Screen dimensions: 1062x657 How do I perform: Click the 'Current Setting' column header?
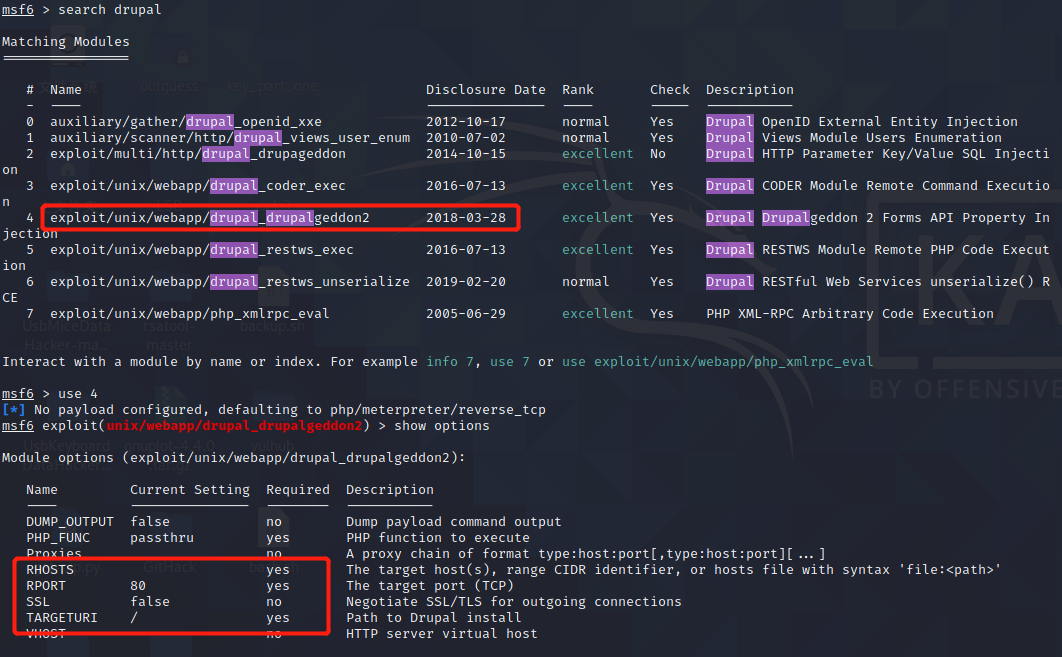tap(190, 490)
